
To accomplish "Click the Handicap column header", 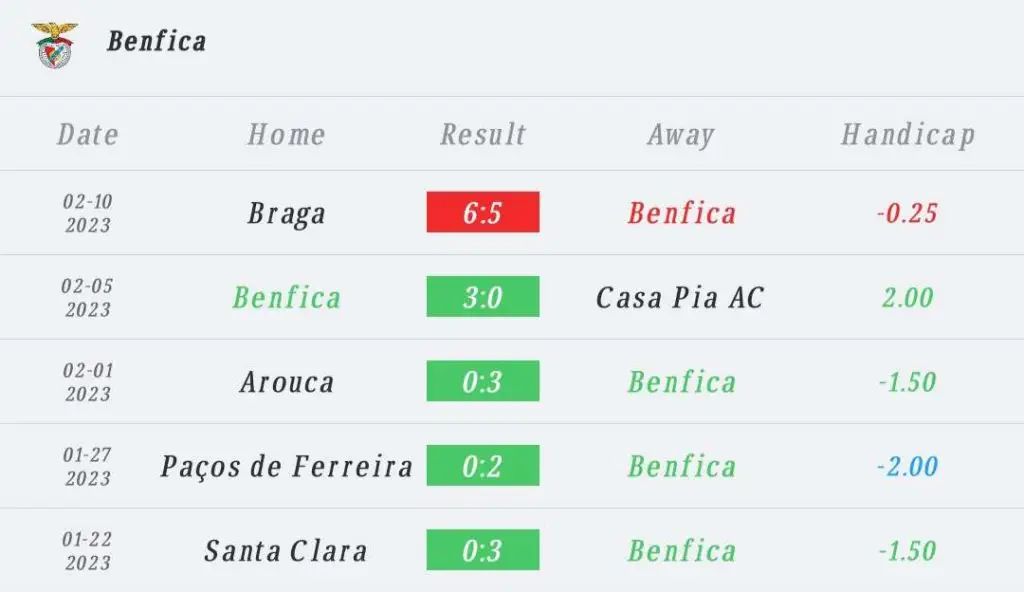I will (x=908, y=135).
